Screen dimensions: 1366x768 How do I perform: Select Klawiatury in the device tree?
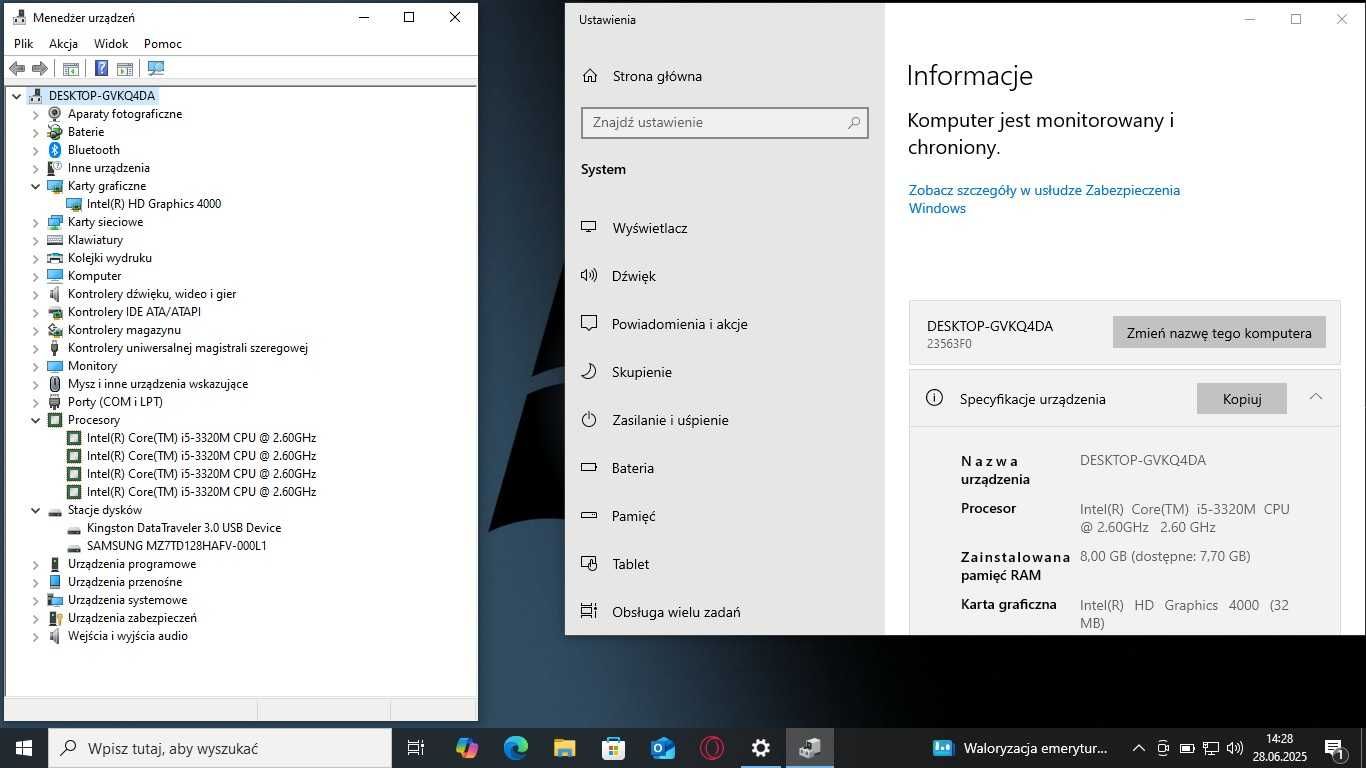click(95, 240)
